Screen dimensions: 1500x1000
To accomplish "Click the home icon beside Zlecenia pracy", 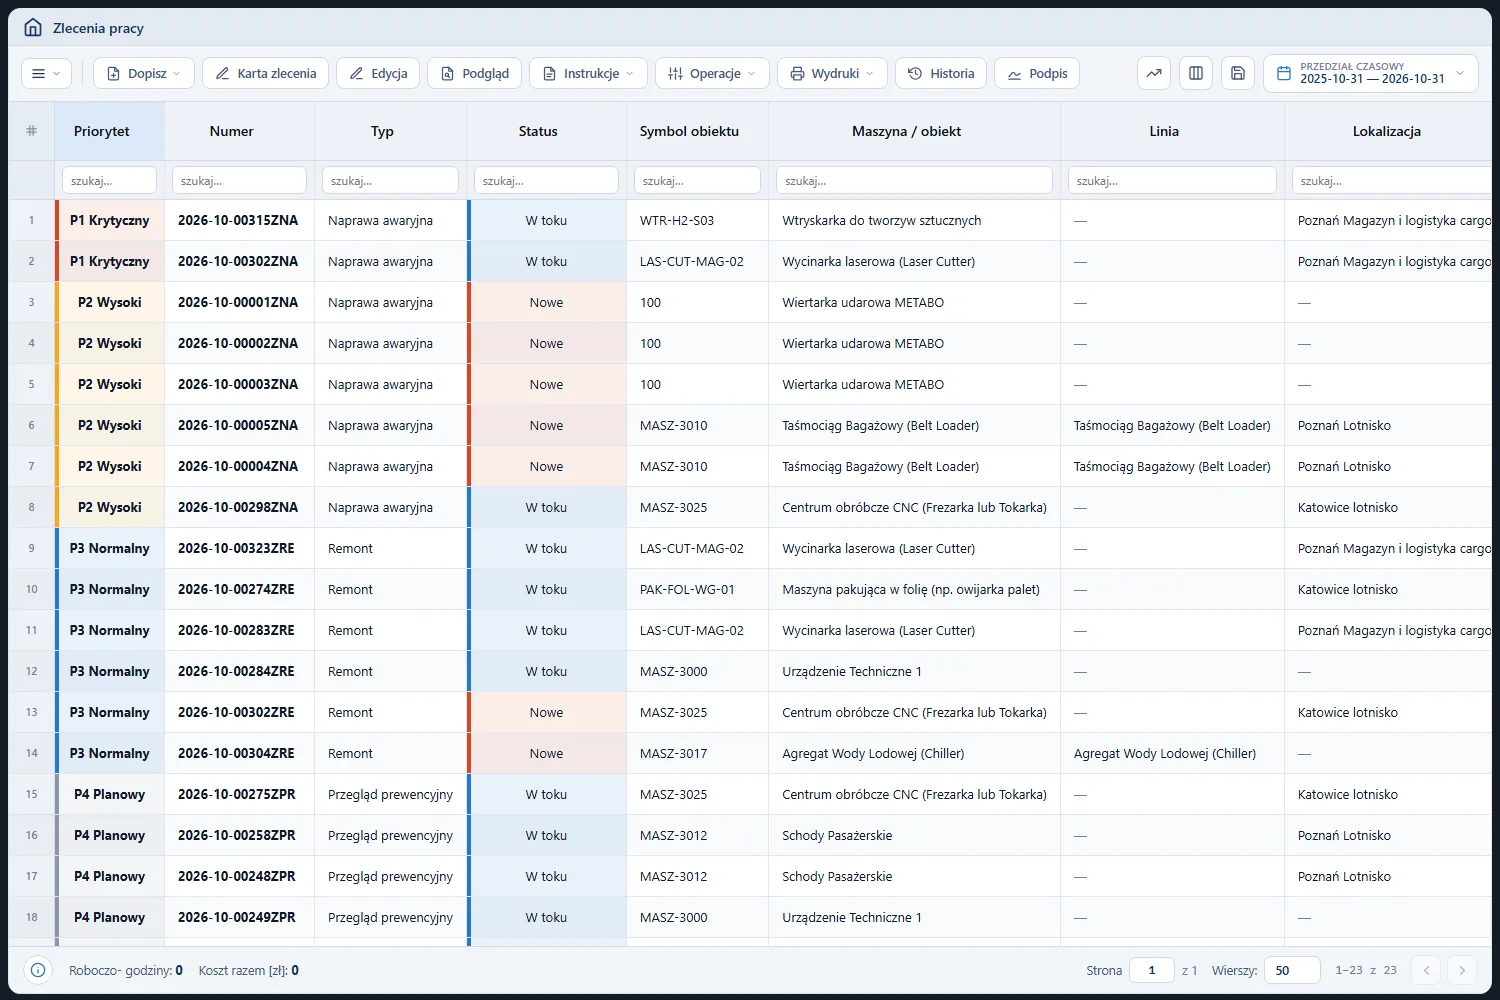I will [33, 28].
